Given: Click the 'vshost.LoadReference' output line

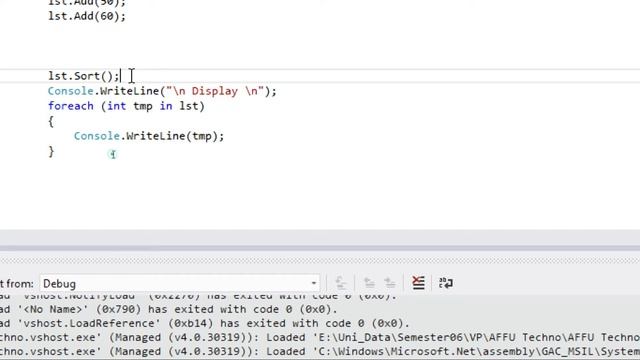Looking at the screenshot, I should (x=205, y=324).
